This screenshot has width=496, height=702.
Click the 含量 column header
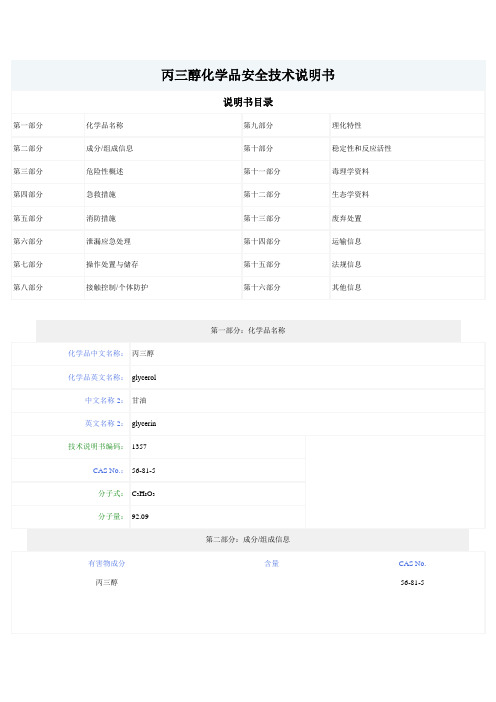(x=272, y=563)
